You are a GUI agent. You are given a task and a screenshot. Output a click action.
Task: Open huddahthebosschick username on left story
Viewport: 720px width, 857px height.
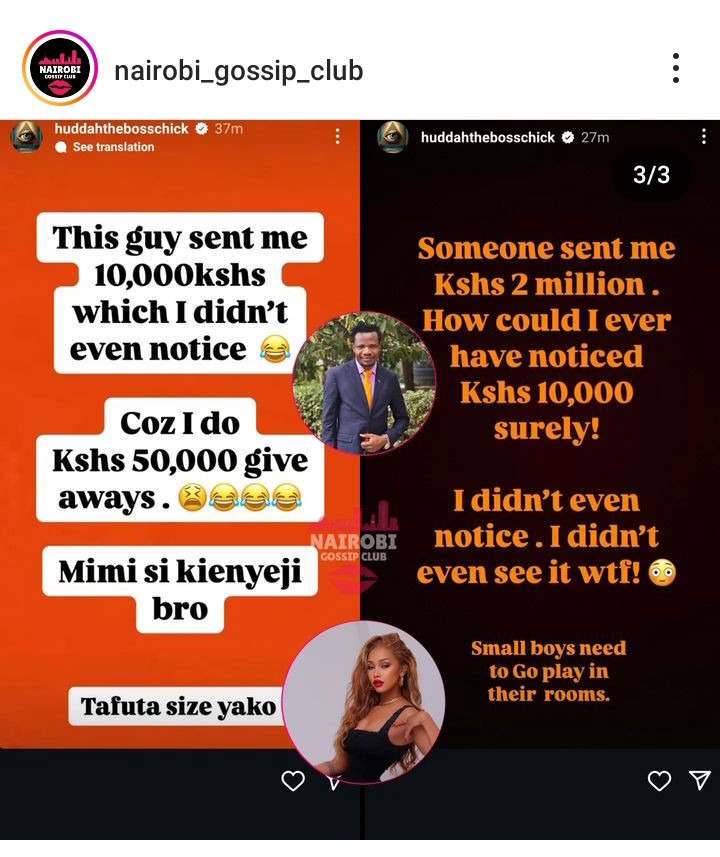click(121, 129)
